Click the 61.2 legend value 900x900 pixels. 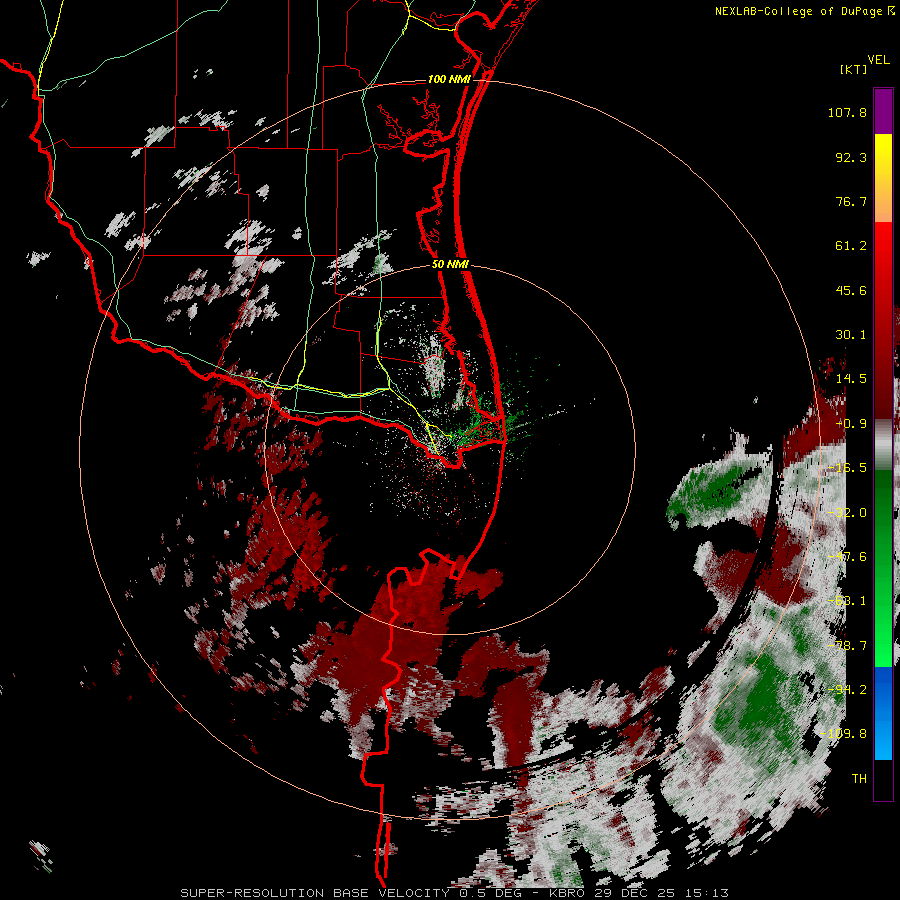(x=851, y=246)
